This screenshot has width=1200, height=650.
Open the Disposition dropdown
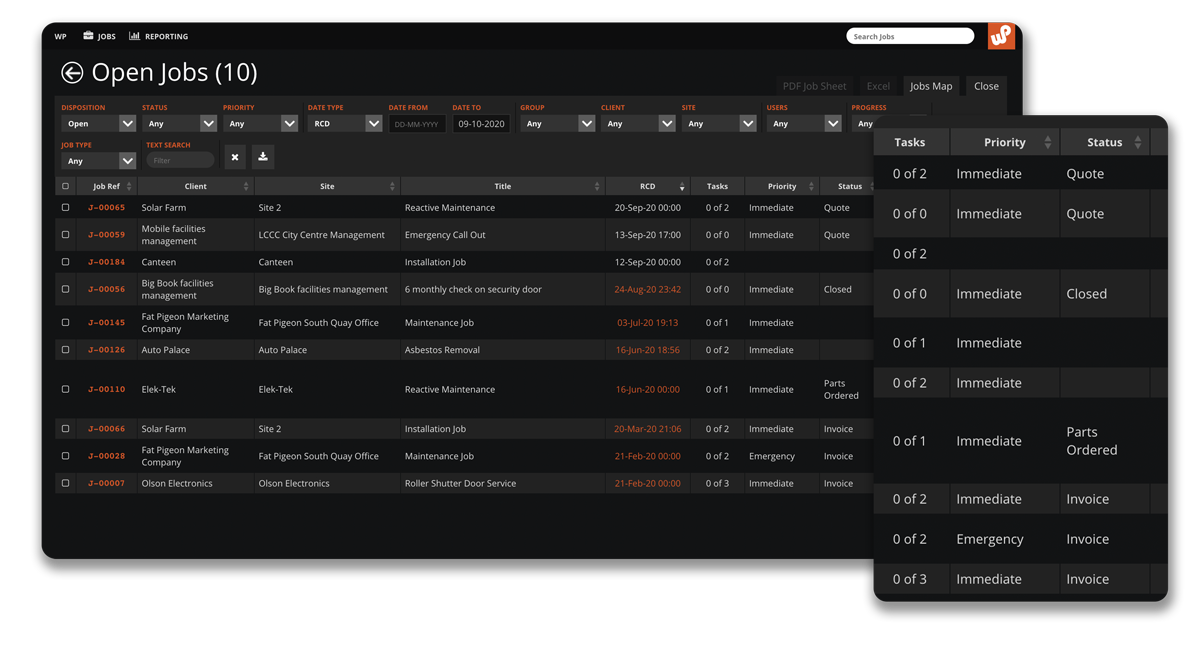click(x=98, y=124)
